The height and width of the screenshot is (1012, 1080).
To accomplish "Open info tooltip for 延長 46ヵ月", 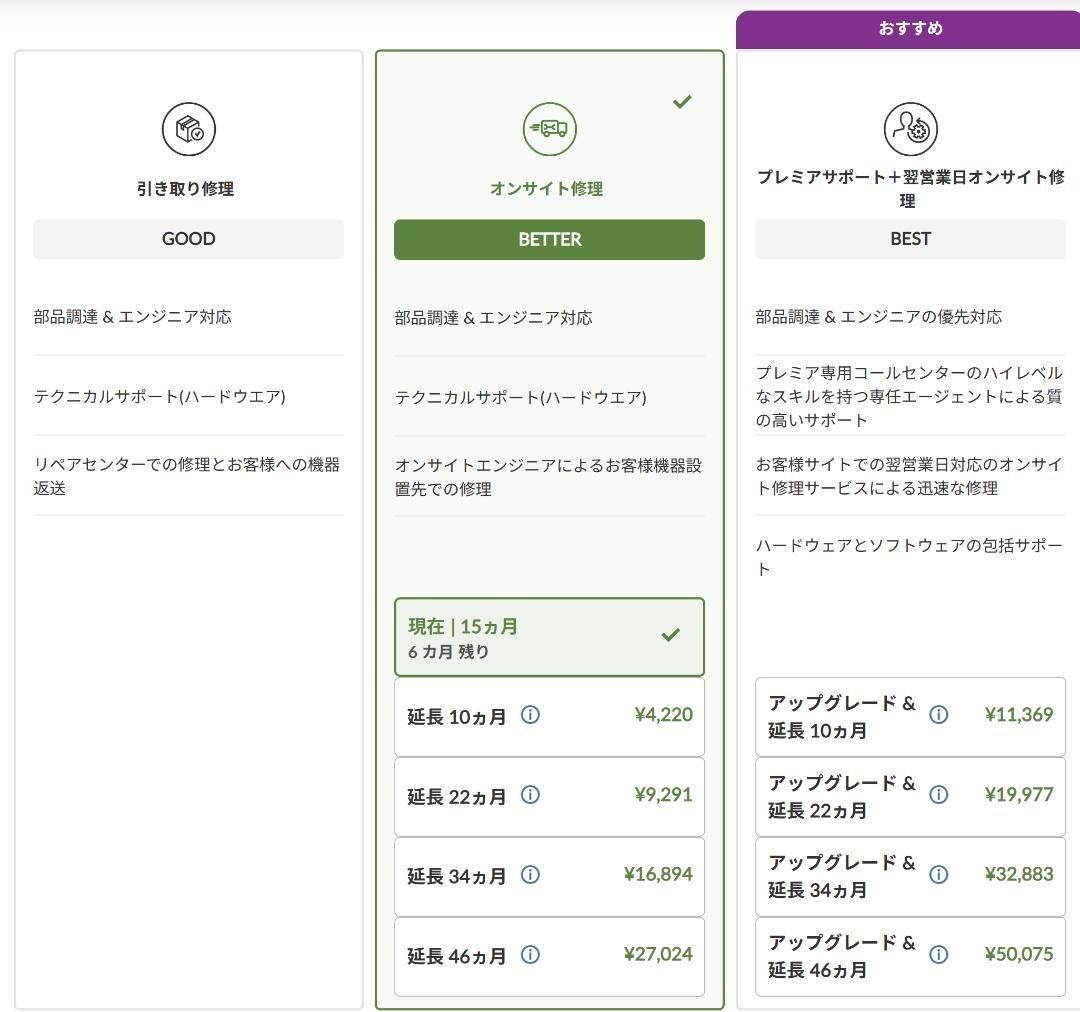I will tap(530, 956).
